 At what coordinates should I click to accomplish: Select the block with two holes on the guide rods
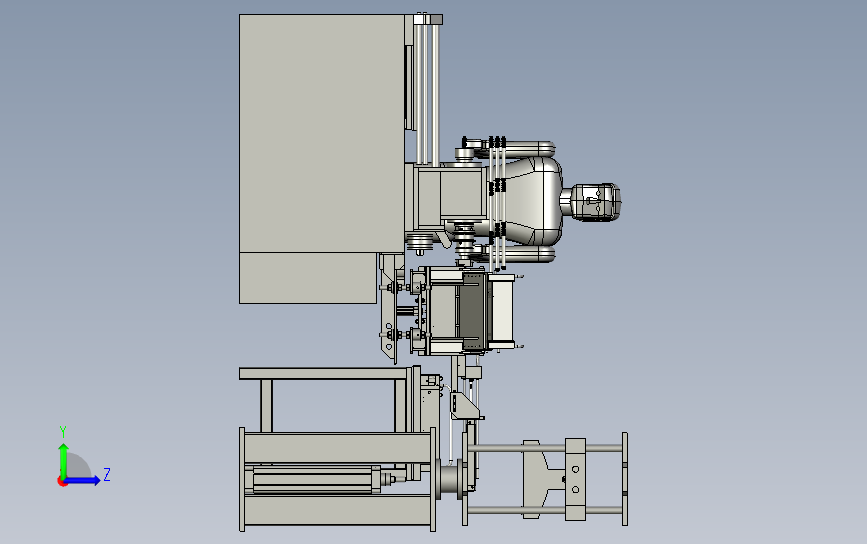coord(575,479)
